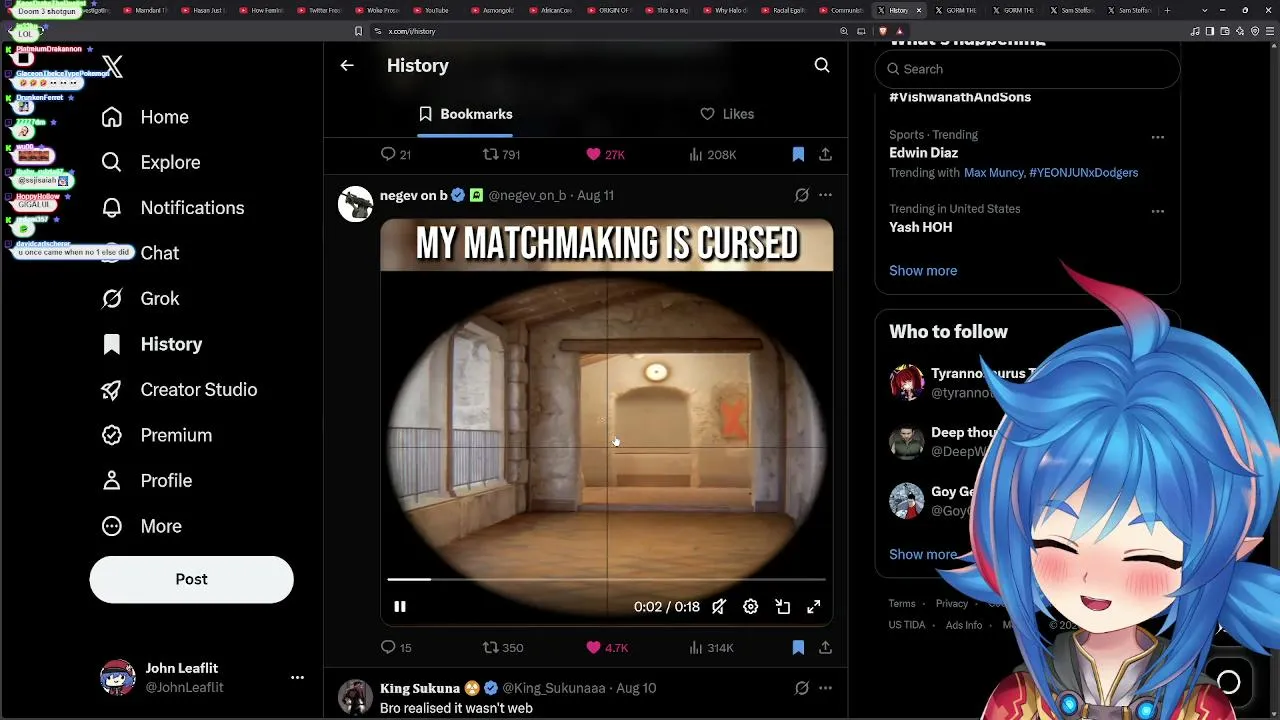Reply to the post with 21 replies
Screen dimensions: 1280x720
click(x=396, y=155)
